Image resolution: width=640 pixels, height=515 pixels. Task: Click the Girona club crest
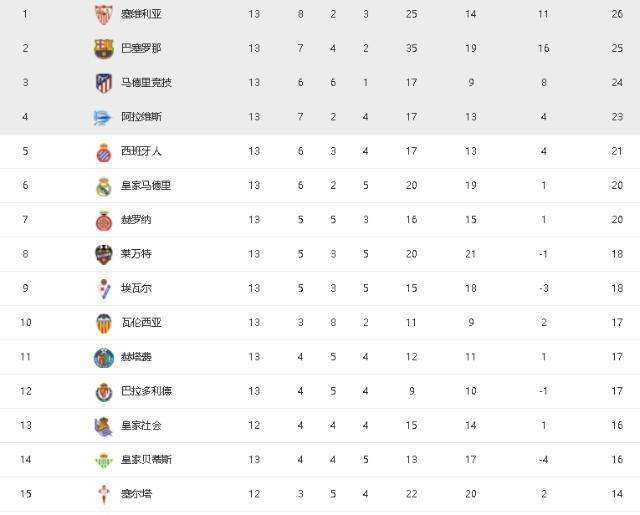coord(104,221)
